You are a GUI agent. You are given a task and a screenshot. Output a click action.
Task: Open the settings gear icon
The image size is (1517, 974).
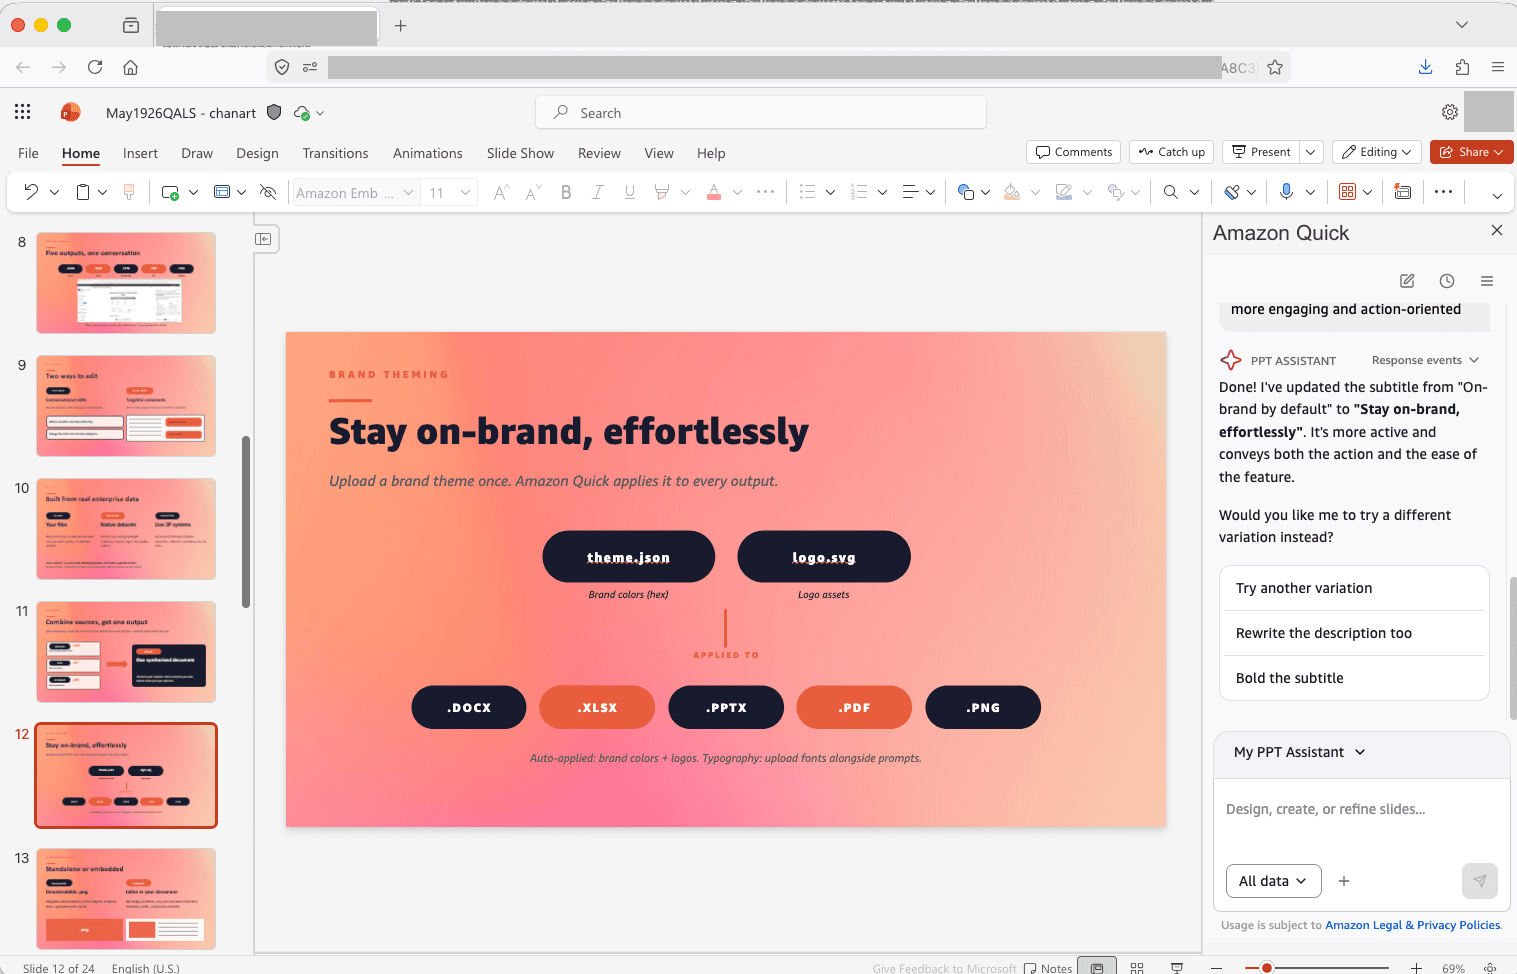tap(1450, 112)
